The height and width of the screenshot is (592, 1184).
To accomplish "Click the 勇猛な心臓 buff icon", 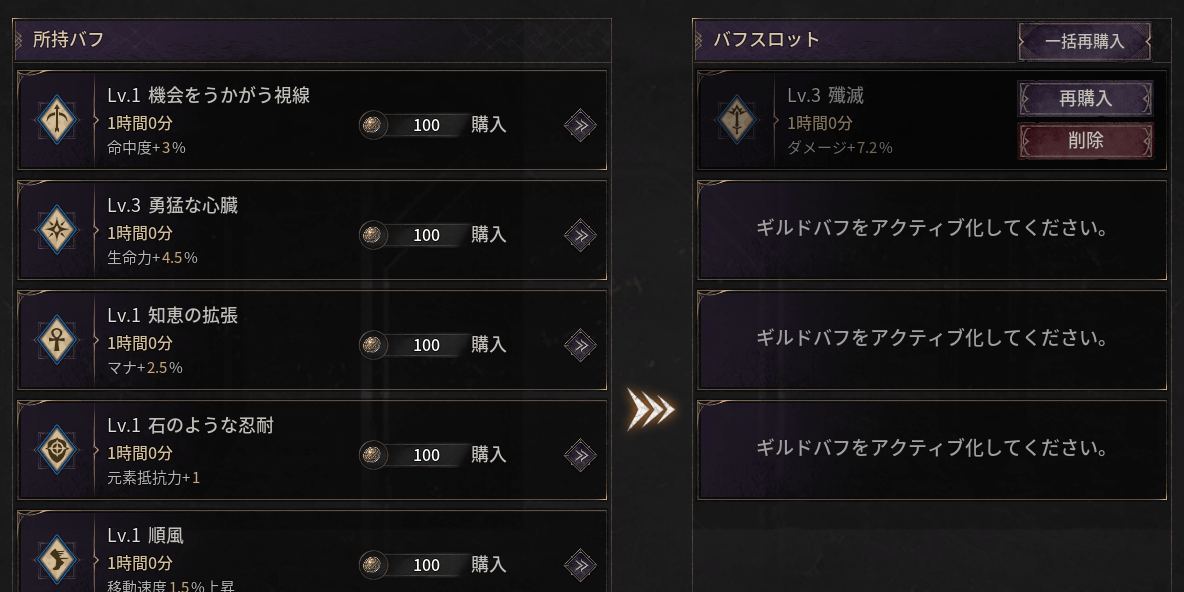I will click(58, 229).
